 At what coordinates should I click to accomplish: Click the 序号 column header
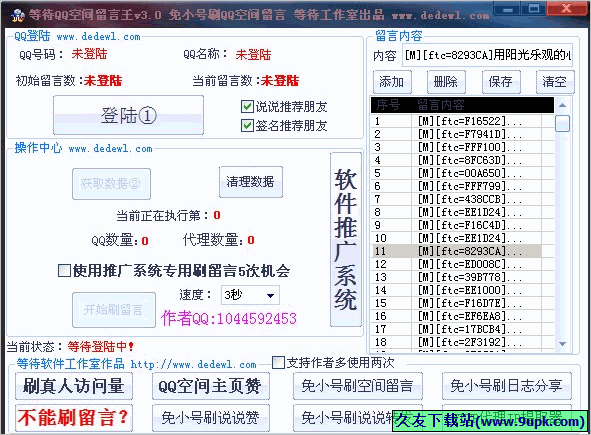(391, 105)
